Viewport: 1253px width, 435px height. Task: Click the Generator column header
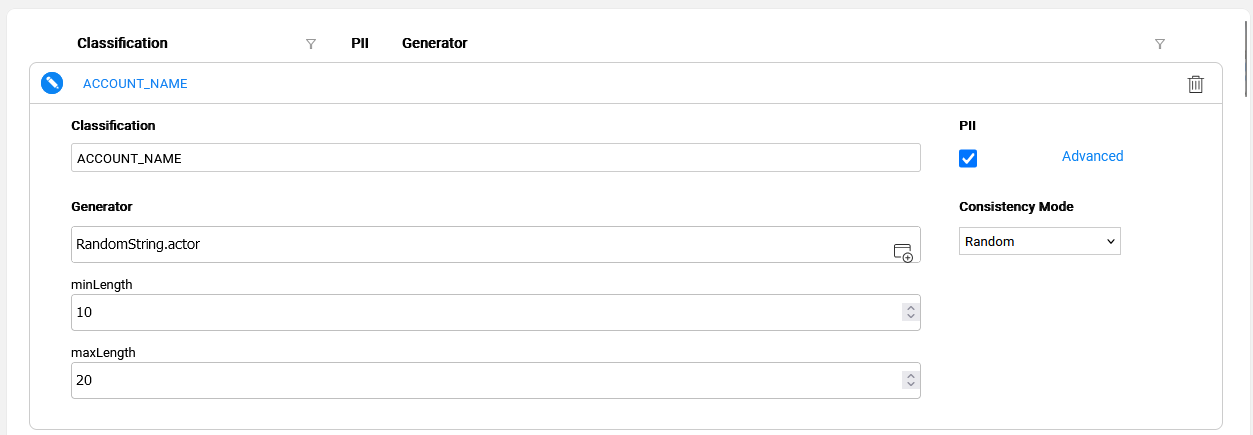pyautogui.click(x=434, y=44)
